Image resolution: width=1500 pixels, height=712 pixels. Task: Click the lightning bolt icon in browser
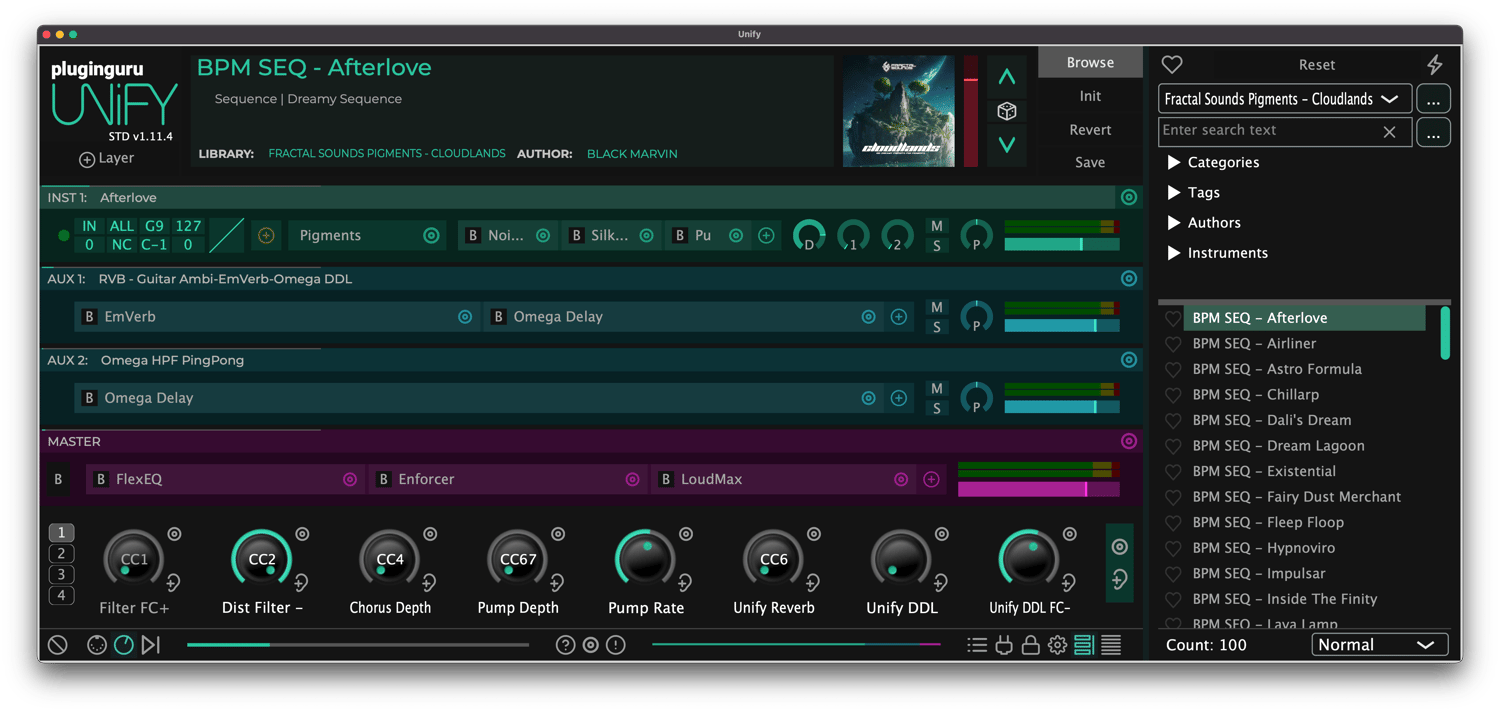point(1435,64)
